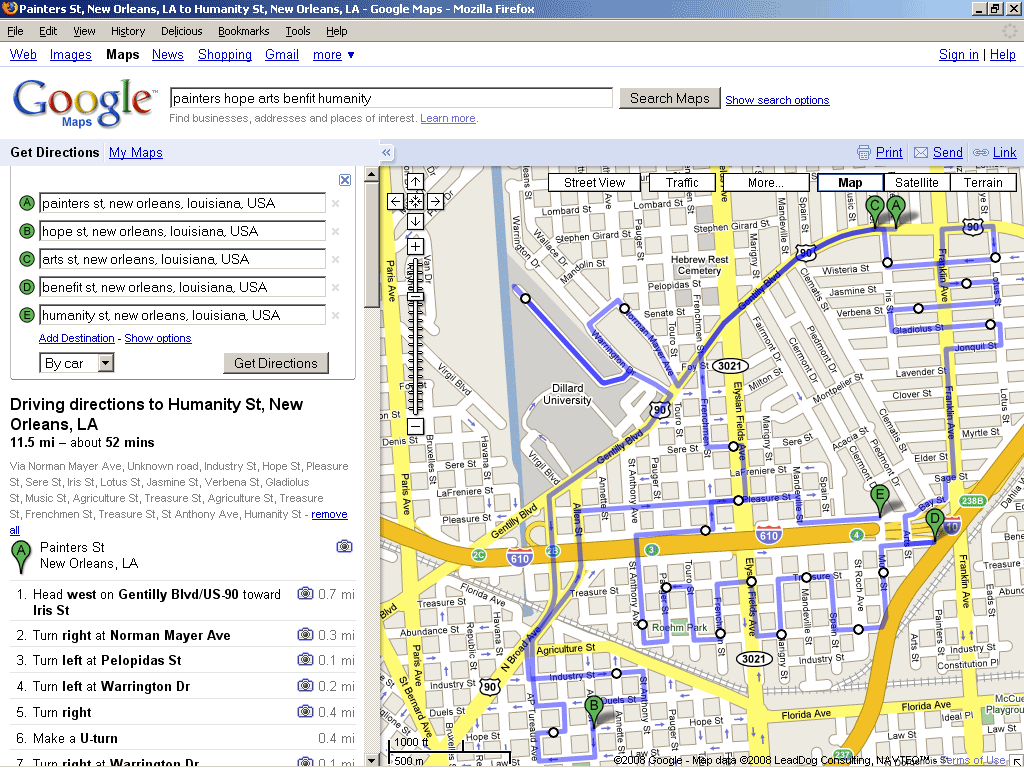Open the Bookmarks menu
Viewport: 1024px width, 768px height.
tap(244, 31)
